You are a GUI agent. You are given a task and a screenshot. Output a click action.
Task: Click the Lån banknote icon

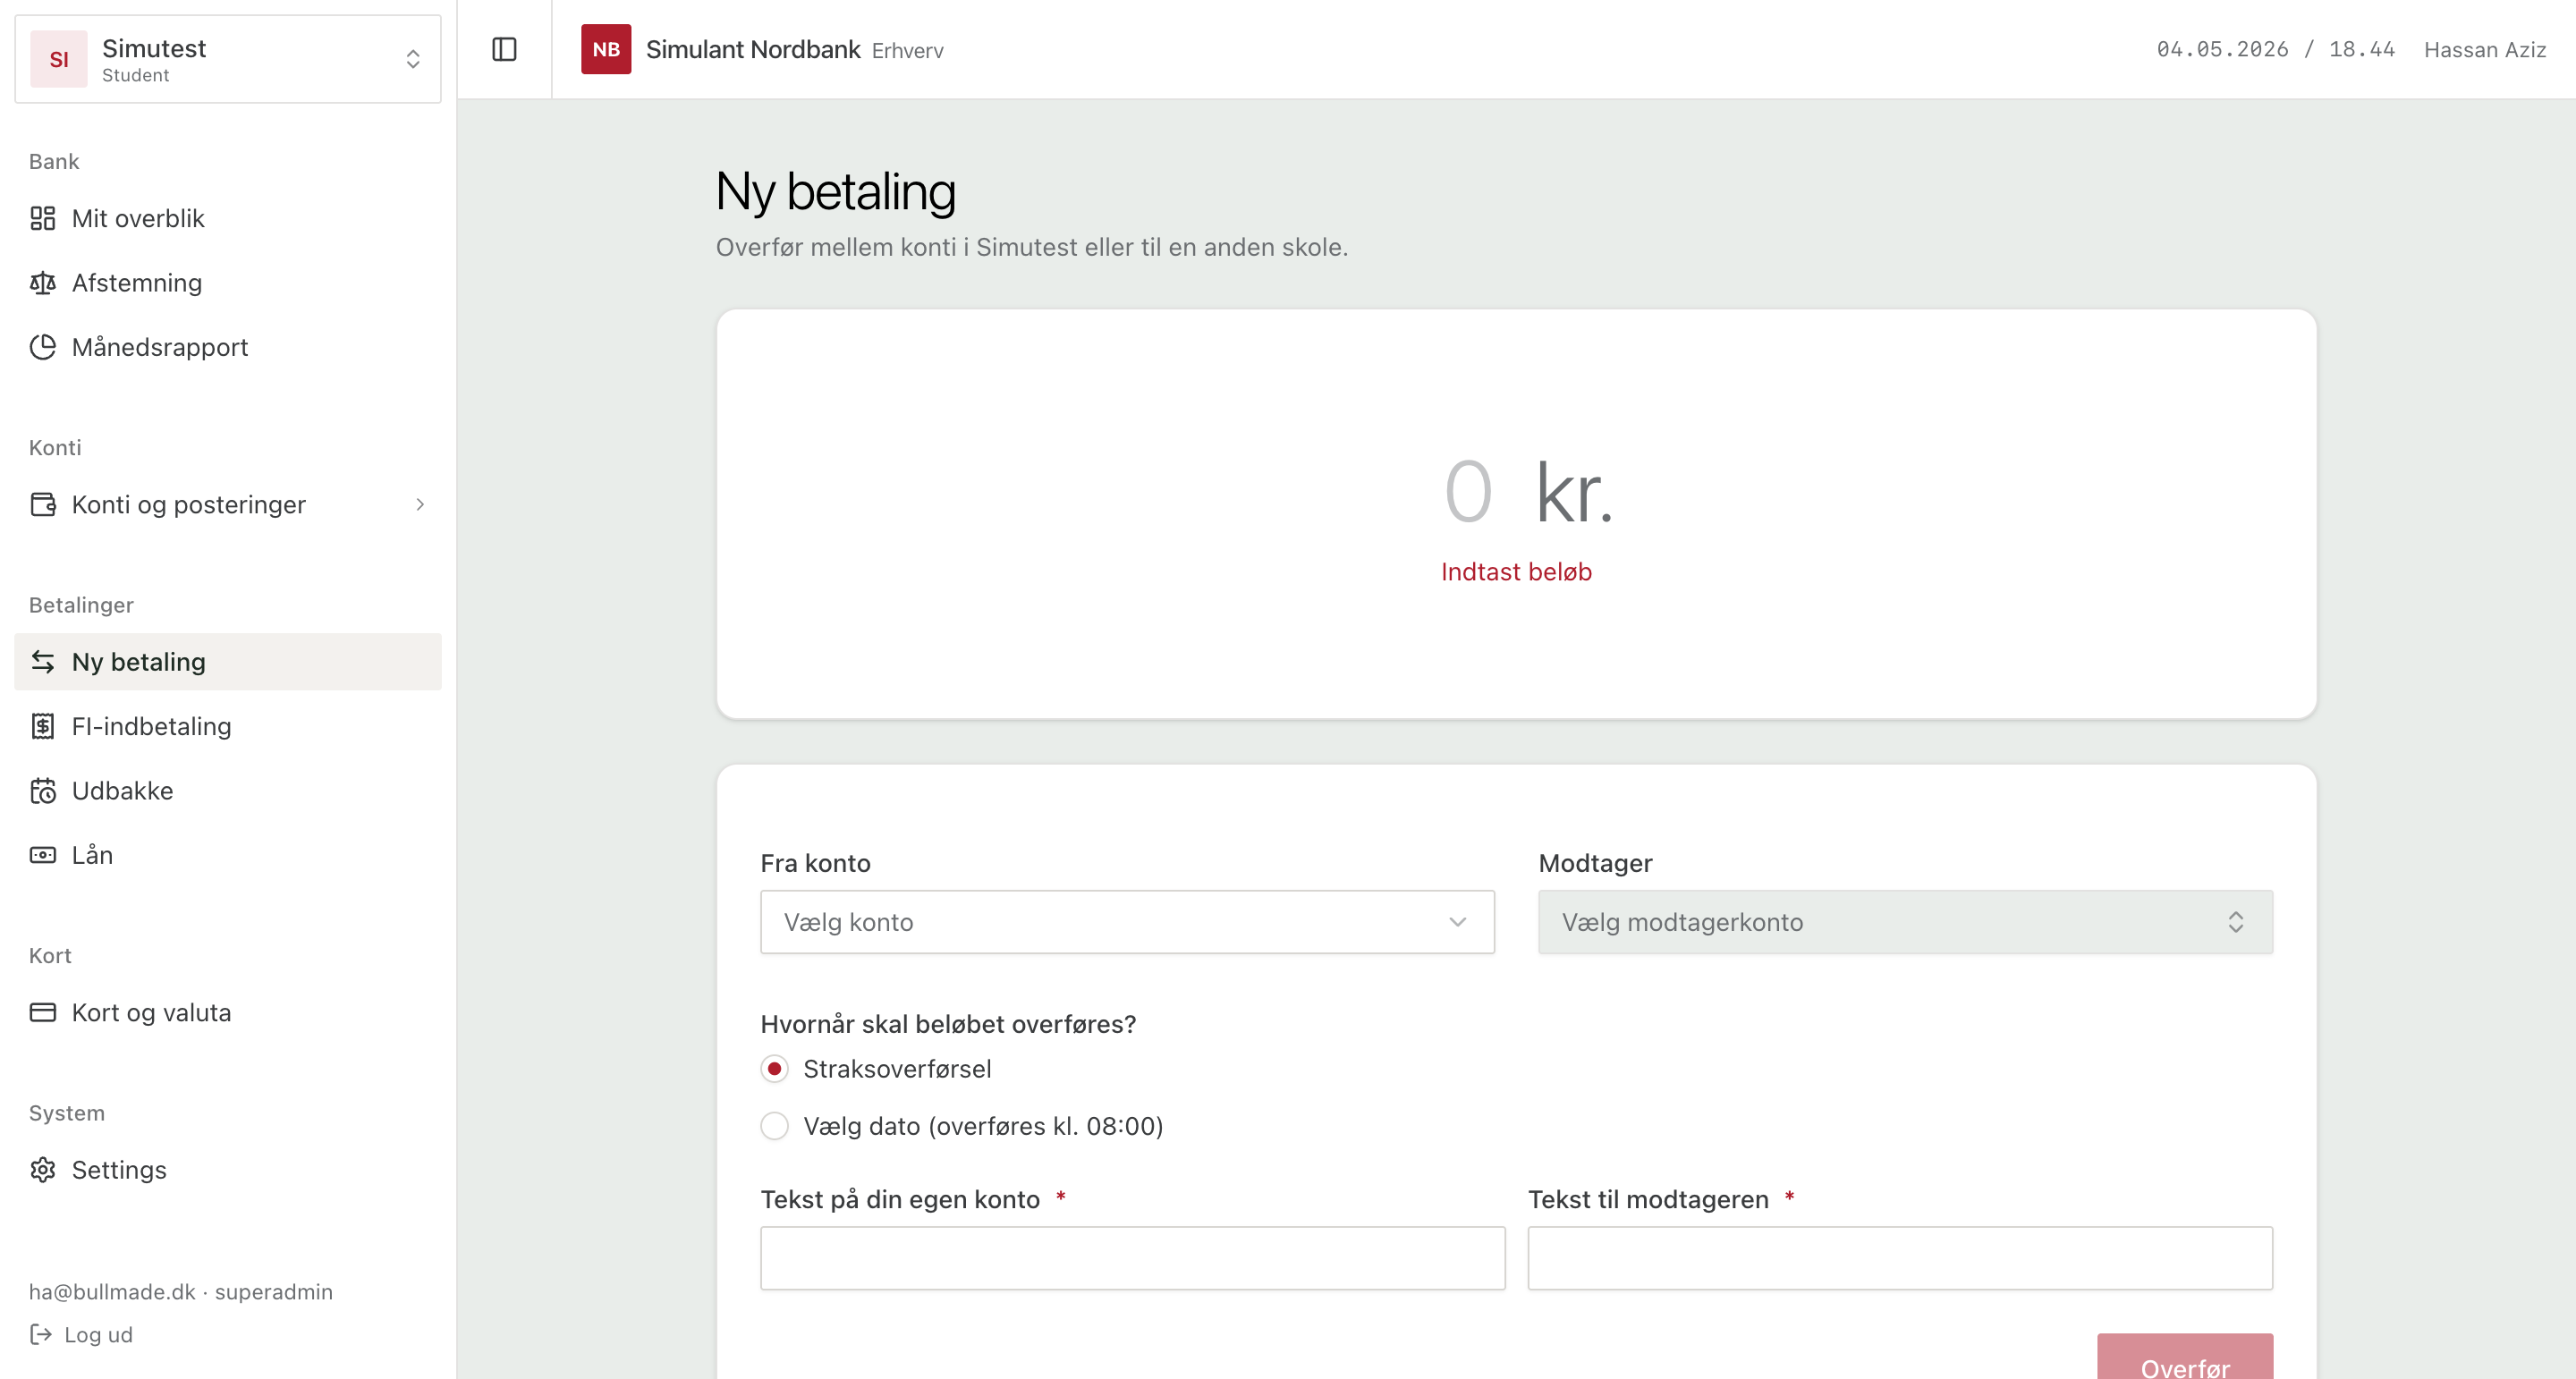[42, 855]
